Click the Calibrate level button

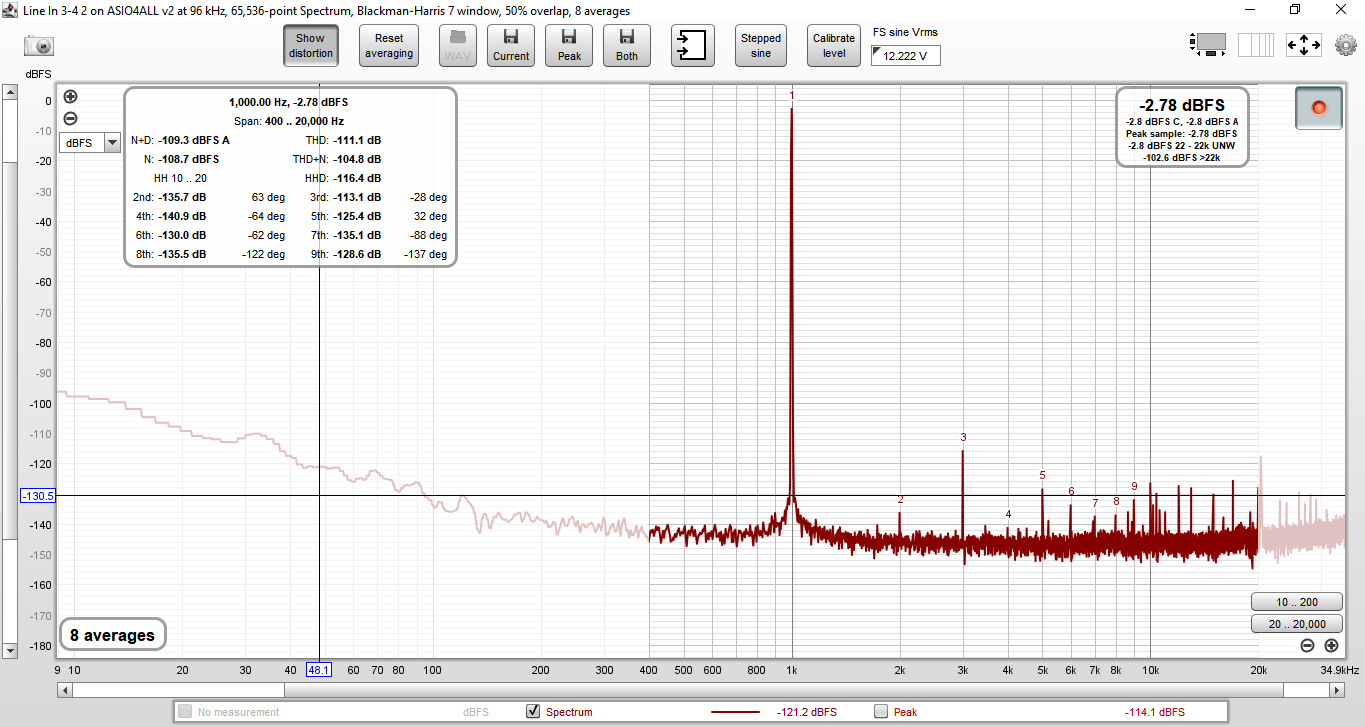point(834,46)
